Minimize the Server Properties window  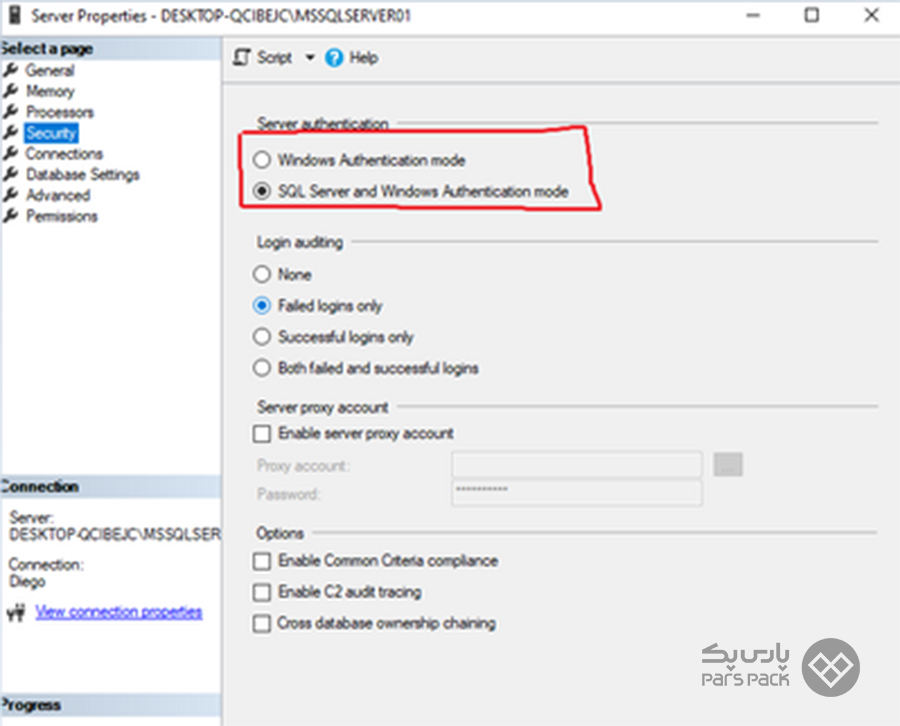point(752,15)
